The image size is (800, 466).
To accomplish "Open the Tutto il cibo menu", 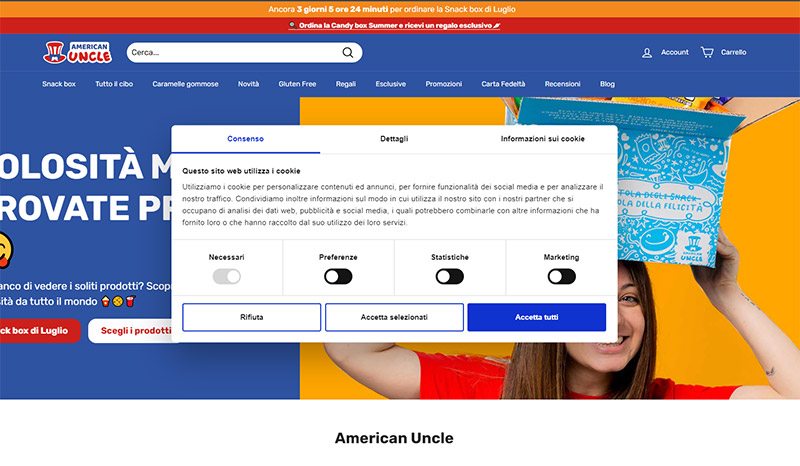I will pos(114,84).
